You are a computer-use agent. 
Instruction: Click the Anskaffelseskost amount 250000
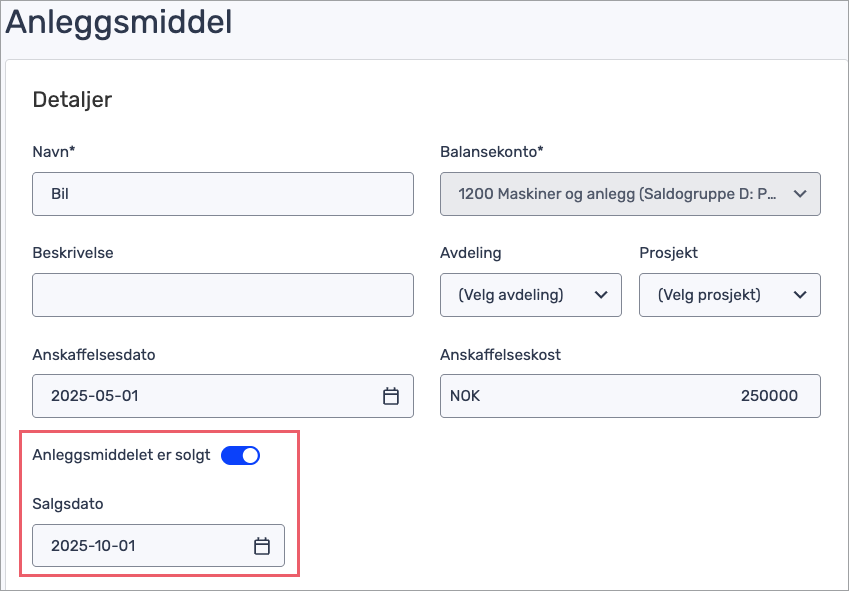coord(769,396)
